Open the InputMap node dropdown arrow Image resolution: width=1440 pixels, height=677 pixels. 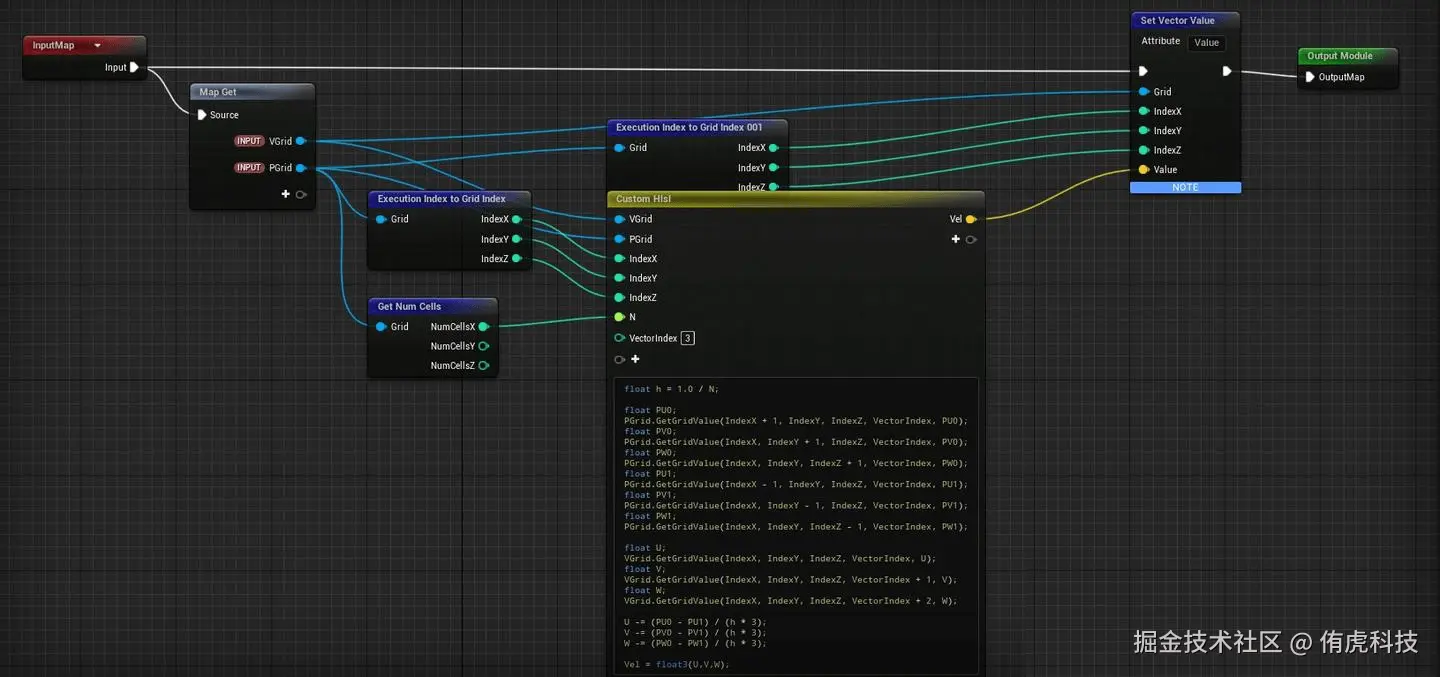click(x=97, y=46)
